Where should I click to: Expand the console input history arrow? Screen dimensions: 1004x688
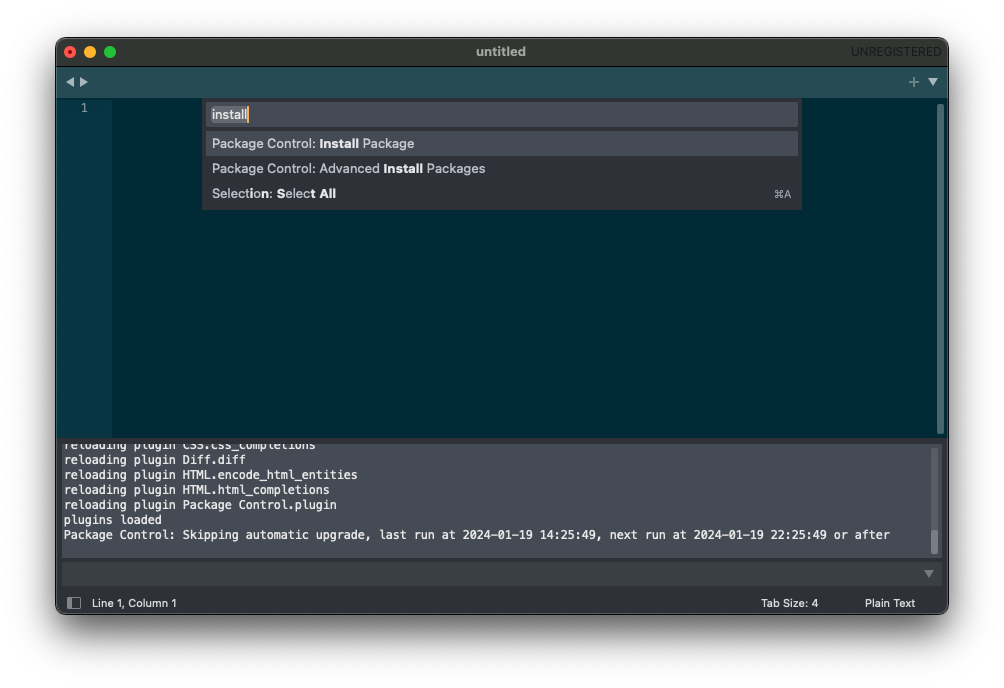pos(928,574)
